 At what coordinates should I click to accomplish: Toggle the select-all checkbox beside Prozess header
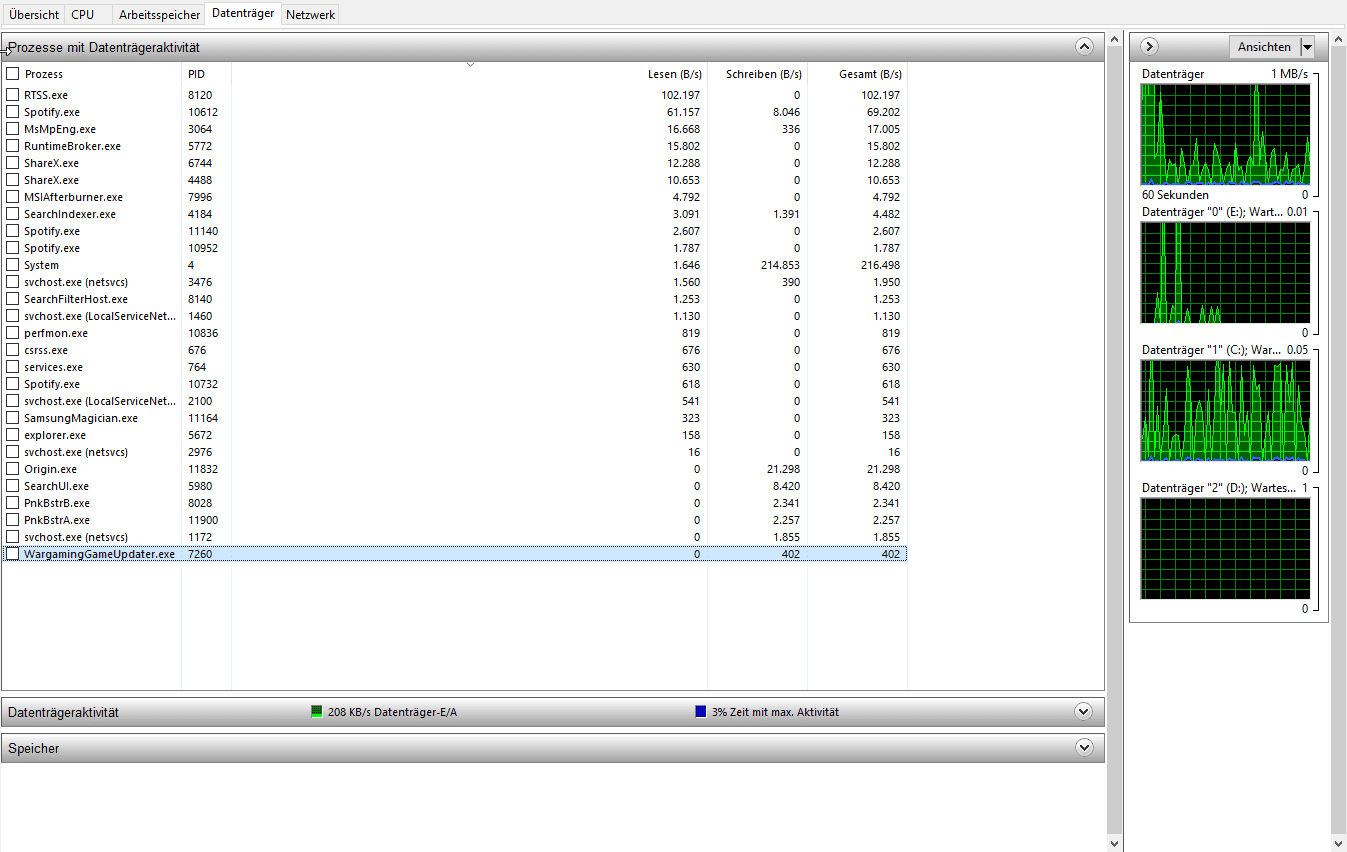[13, 74]
